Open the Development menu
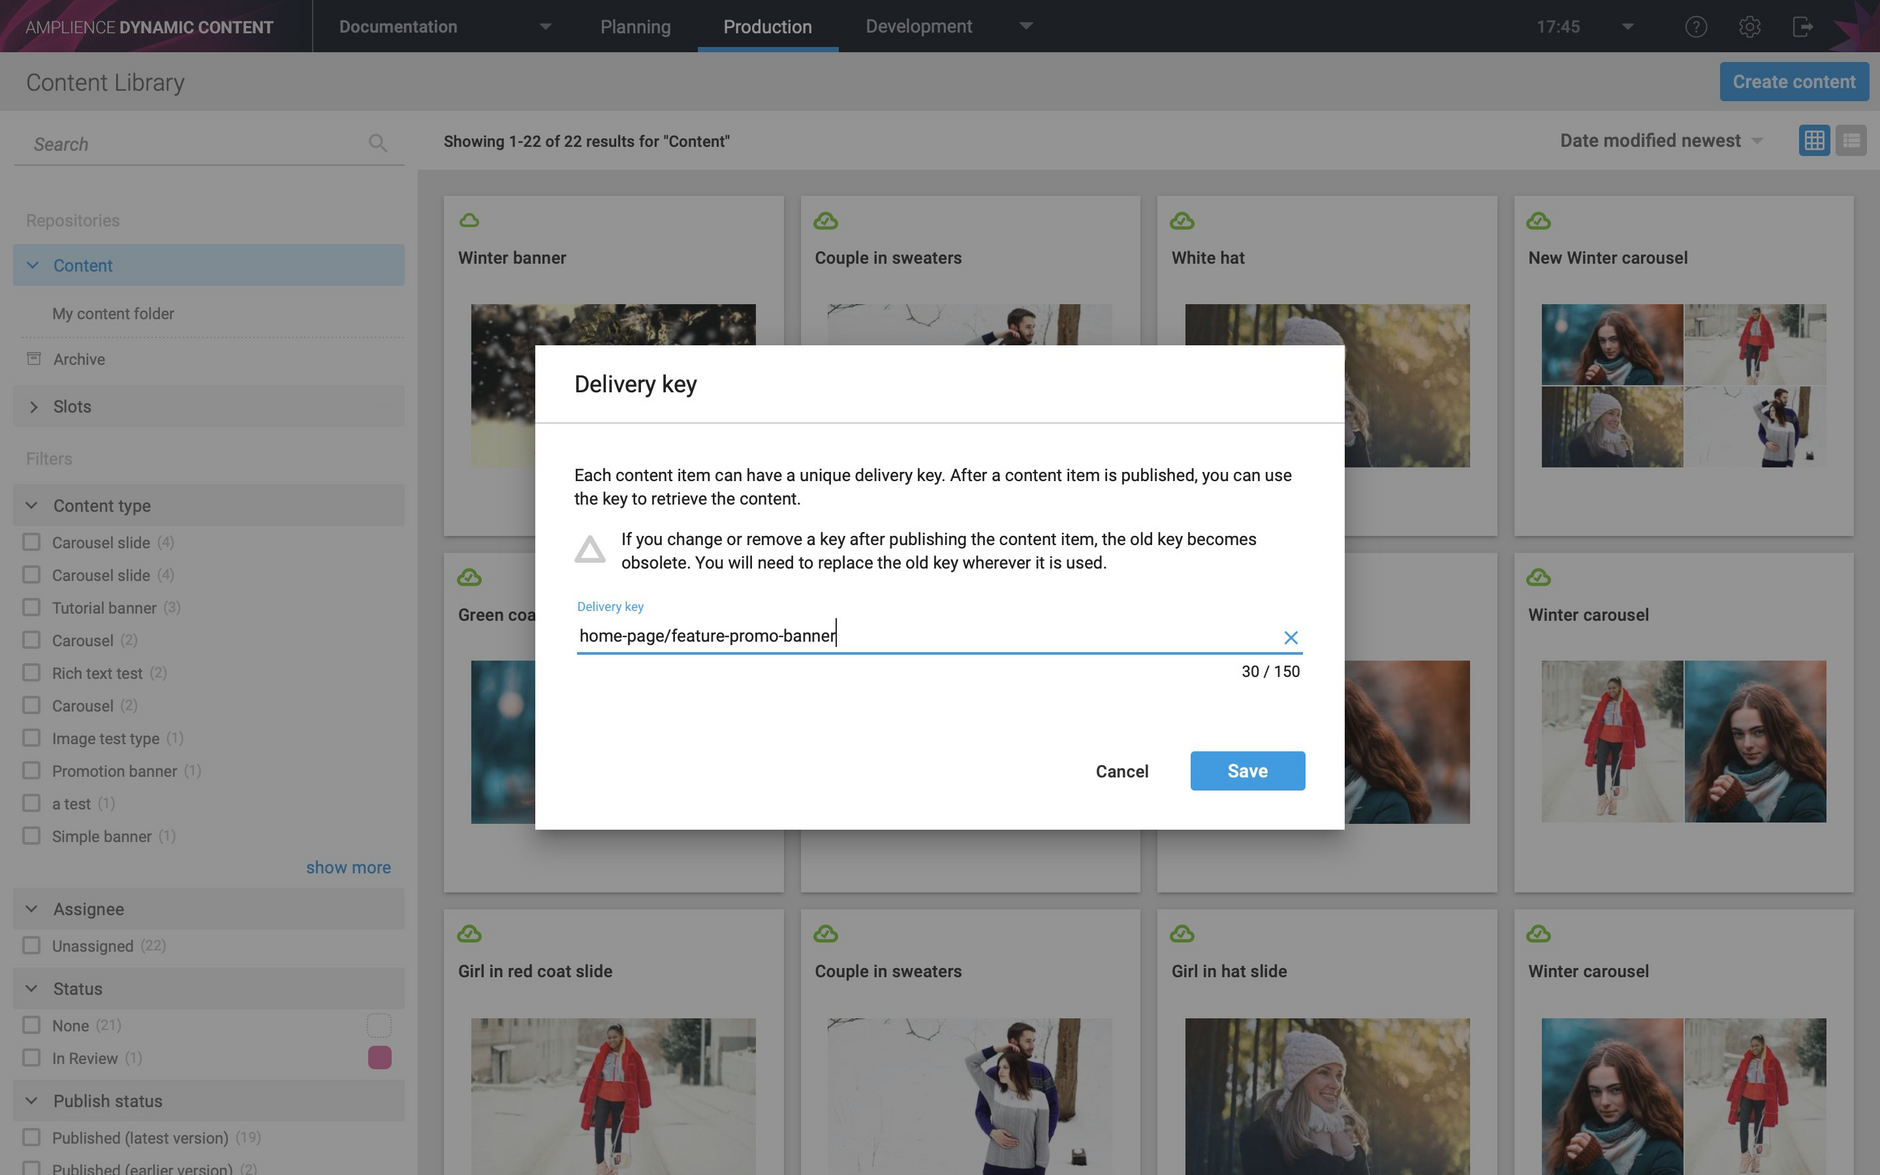 pos(918,26)
